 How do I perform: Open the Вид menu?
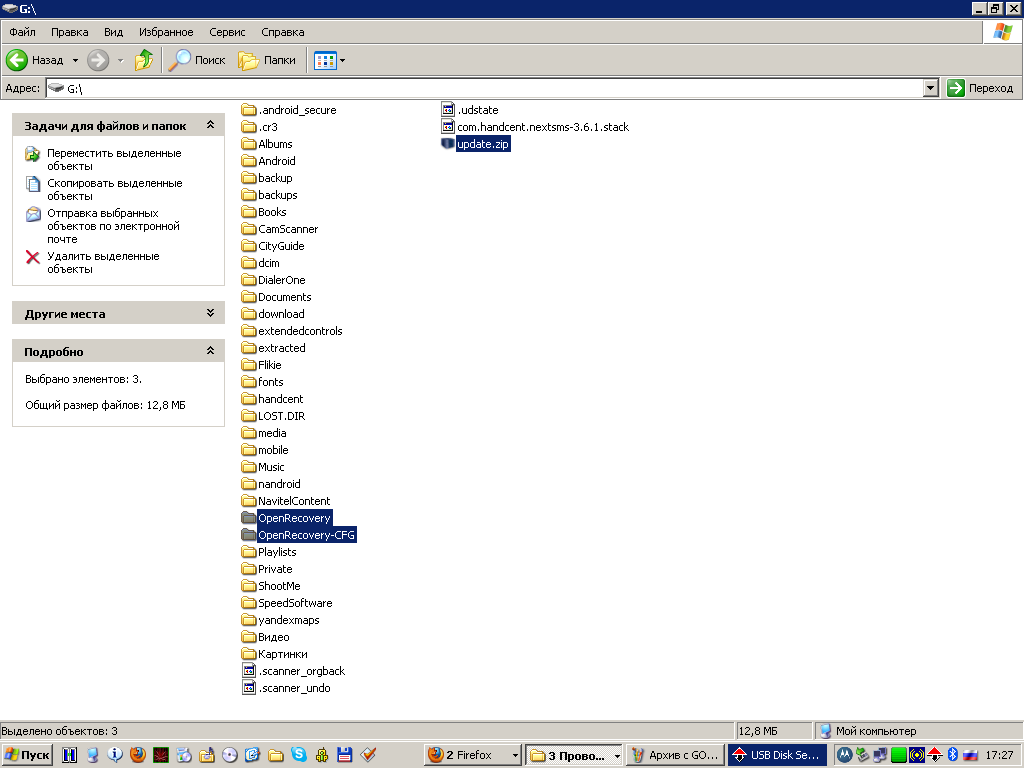tap(113, 32)
